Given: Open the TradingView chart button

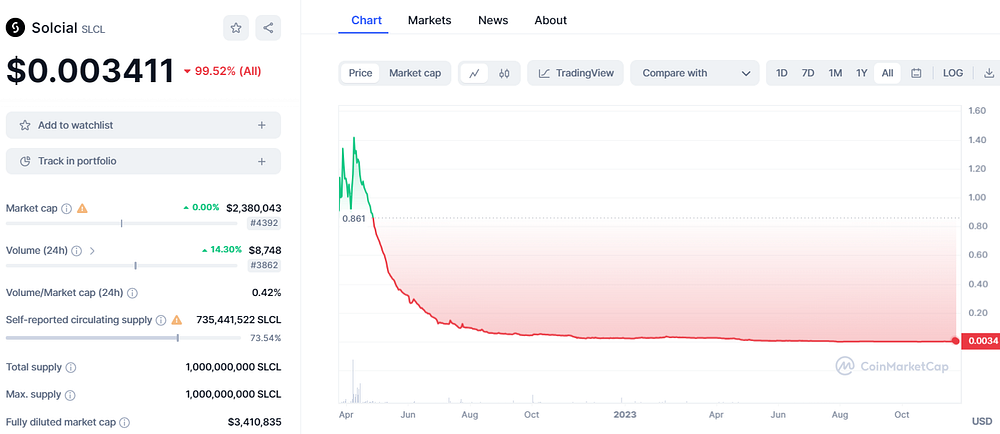Looking at the screenshot, I should point(575,73).
